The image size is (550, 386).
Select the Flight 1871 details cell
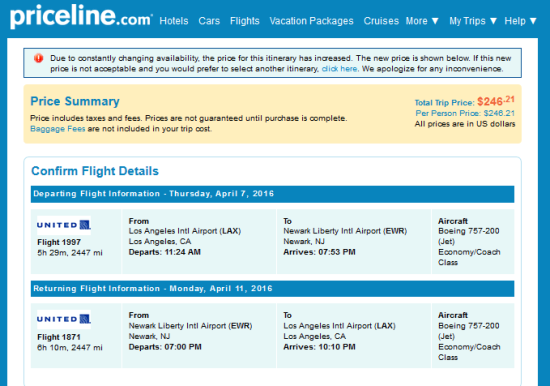click(76, 336)
